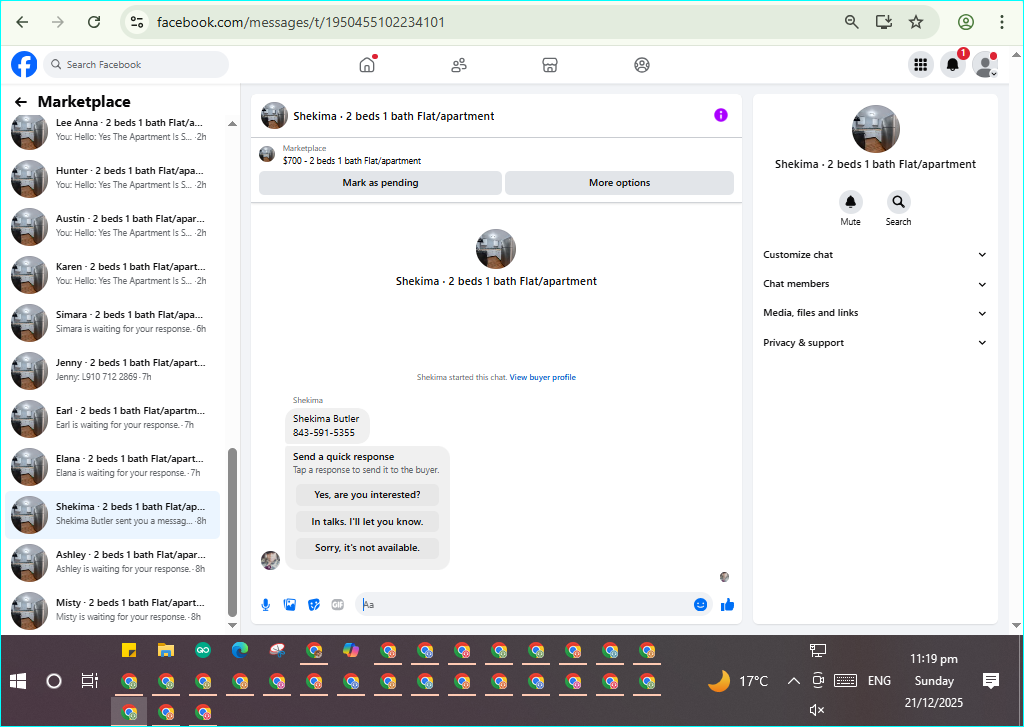Open the Windows Start menu
The width and height of the screenshot is (1024, 727).
point(18,681)
